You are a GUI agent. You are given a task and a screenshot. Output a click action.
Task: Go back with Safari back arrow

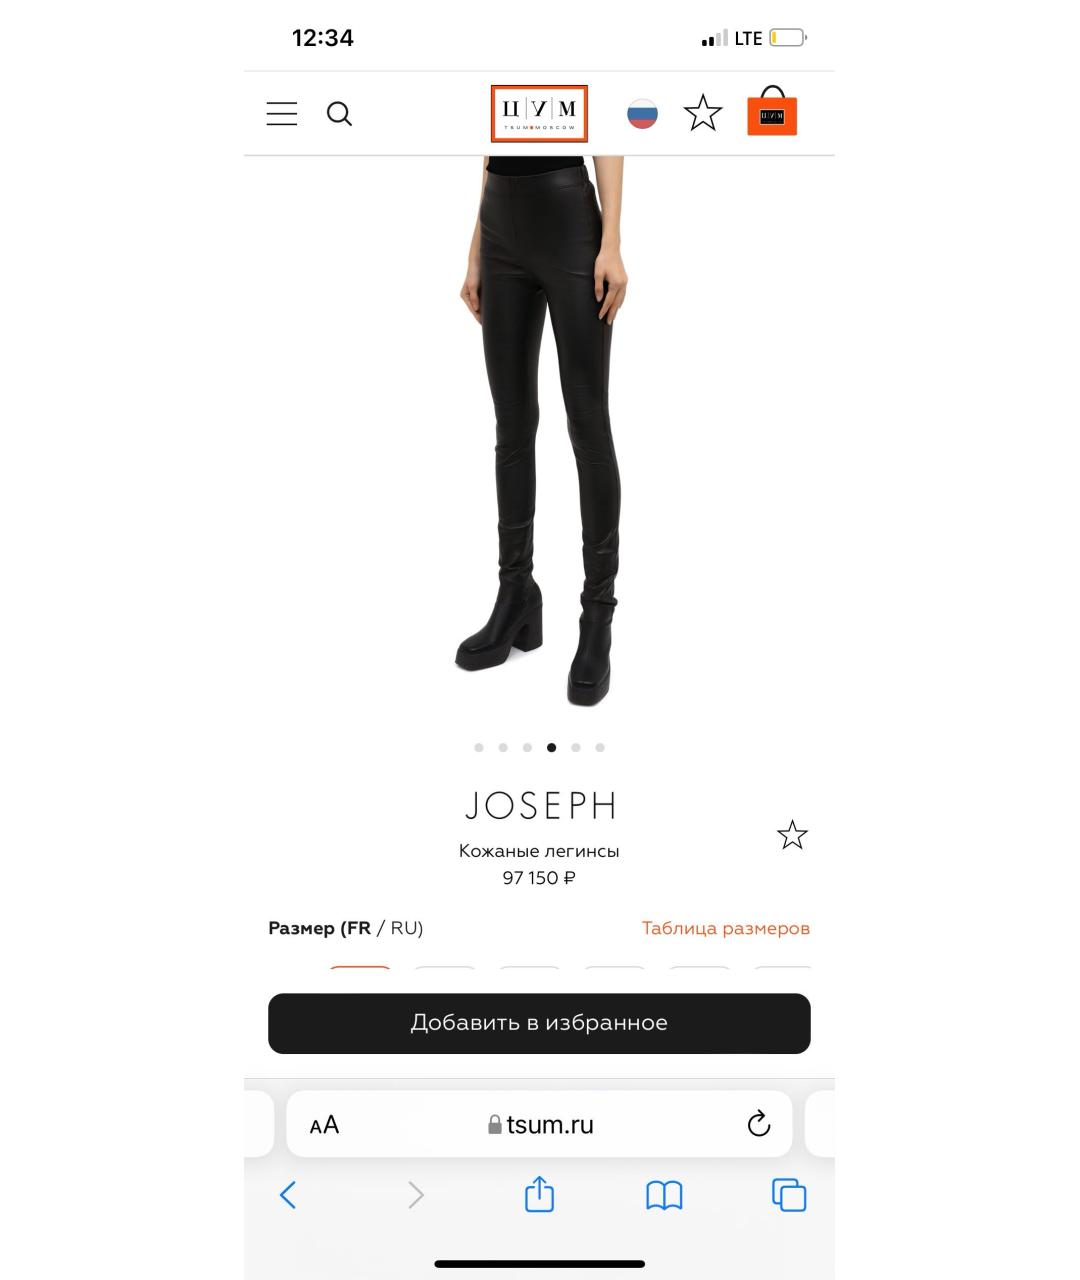[x=288, y=1195]
